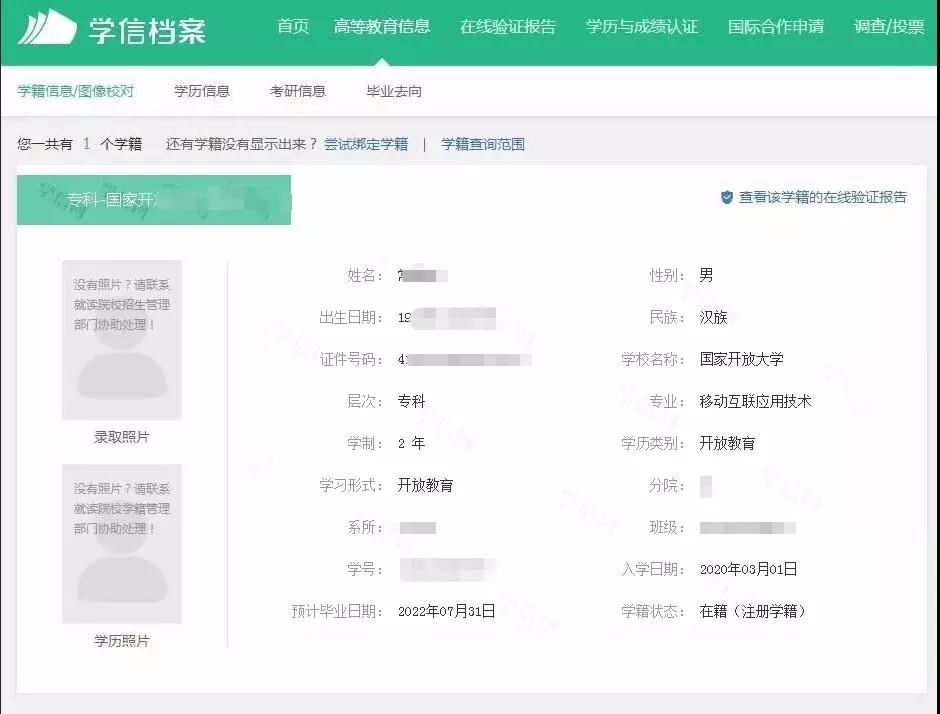Viewport: 940px width, 714px height.
Task: Click the 尝试绑定学籍 link
Action: point(366,144)
